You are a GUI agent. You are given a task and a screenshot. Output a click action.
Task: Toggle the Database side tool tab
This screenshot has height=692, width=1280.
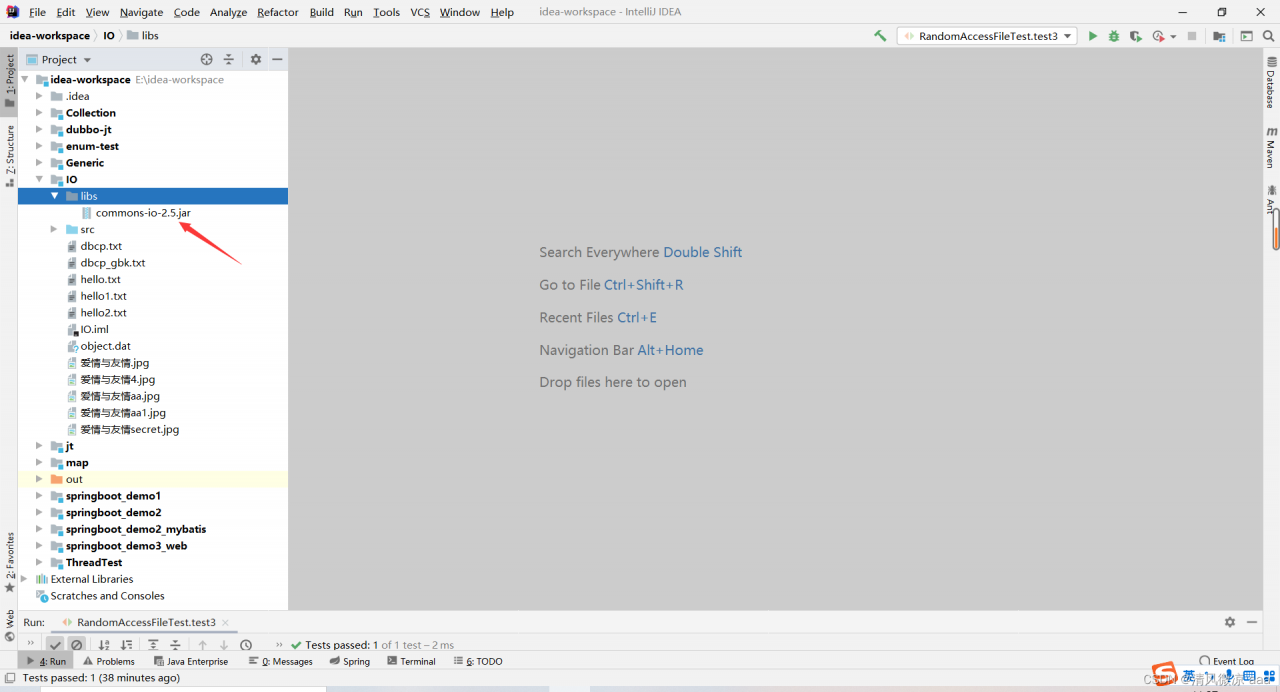1271,82
